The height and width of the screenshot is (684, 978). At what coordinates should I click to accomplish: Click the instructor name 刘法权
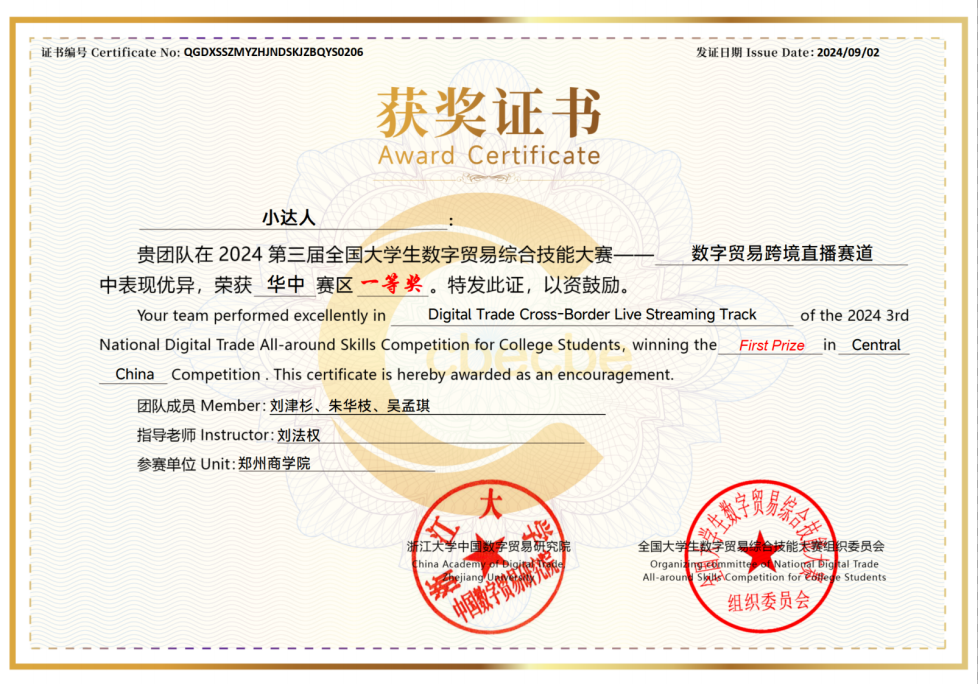(x=298, y=435)
